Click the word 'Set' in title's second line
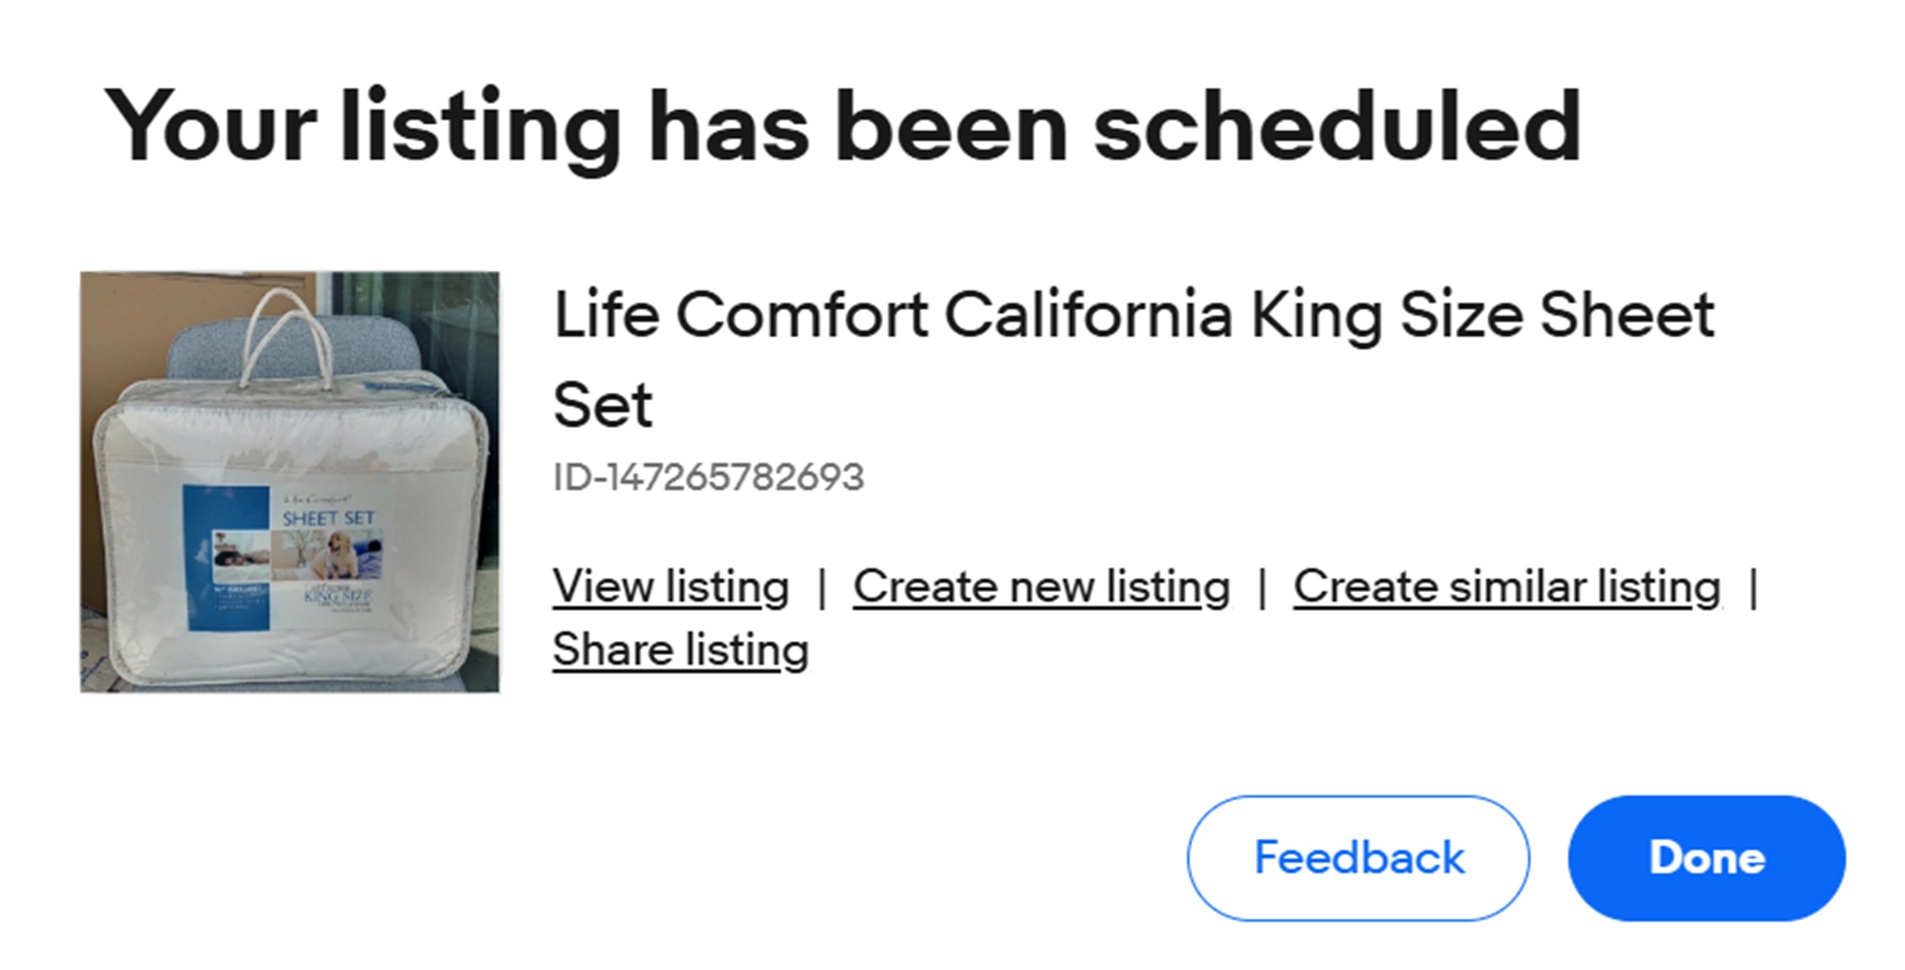This screenshot has height=970, width=1905. pos(602,406)
